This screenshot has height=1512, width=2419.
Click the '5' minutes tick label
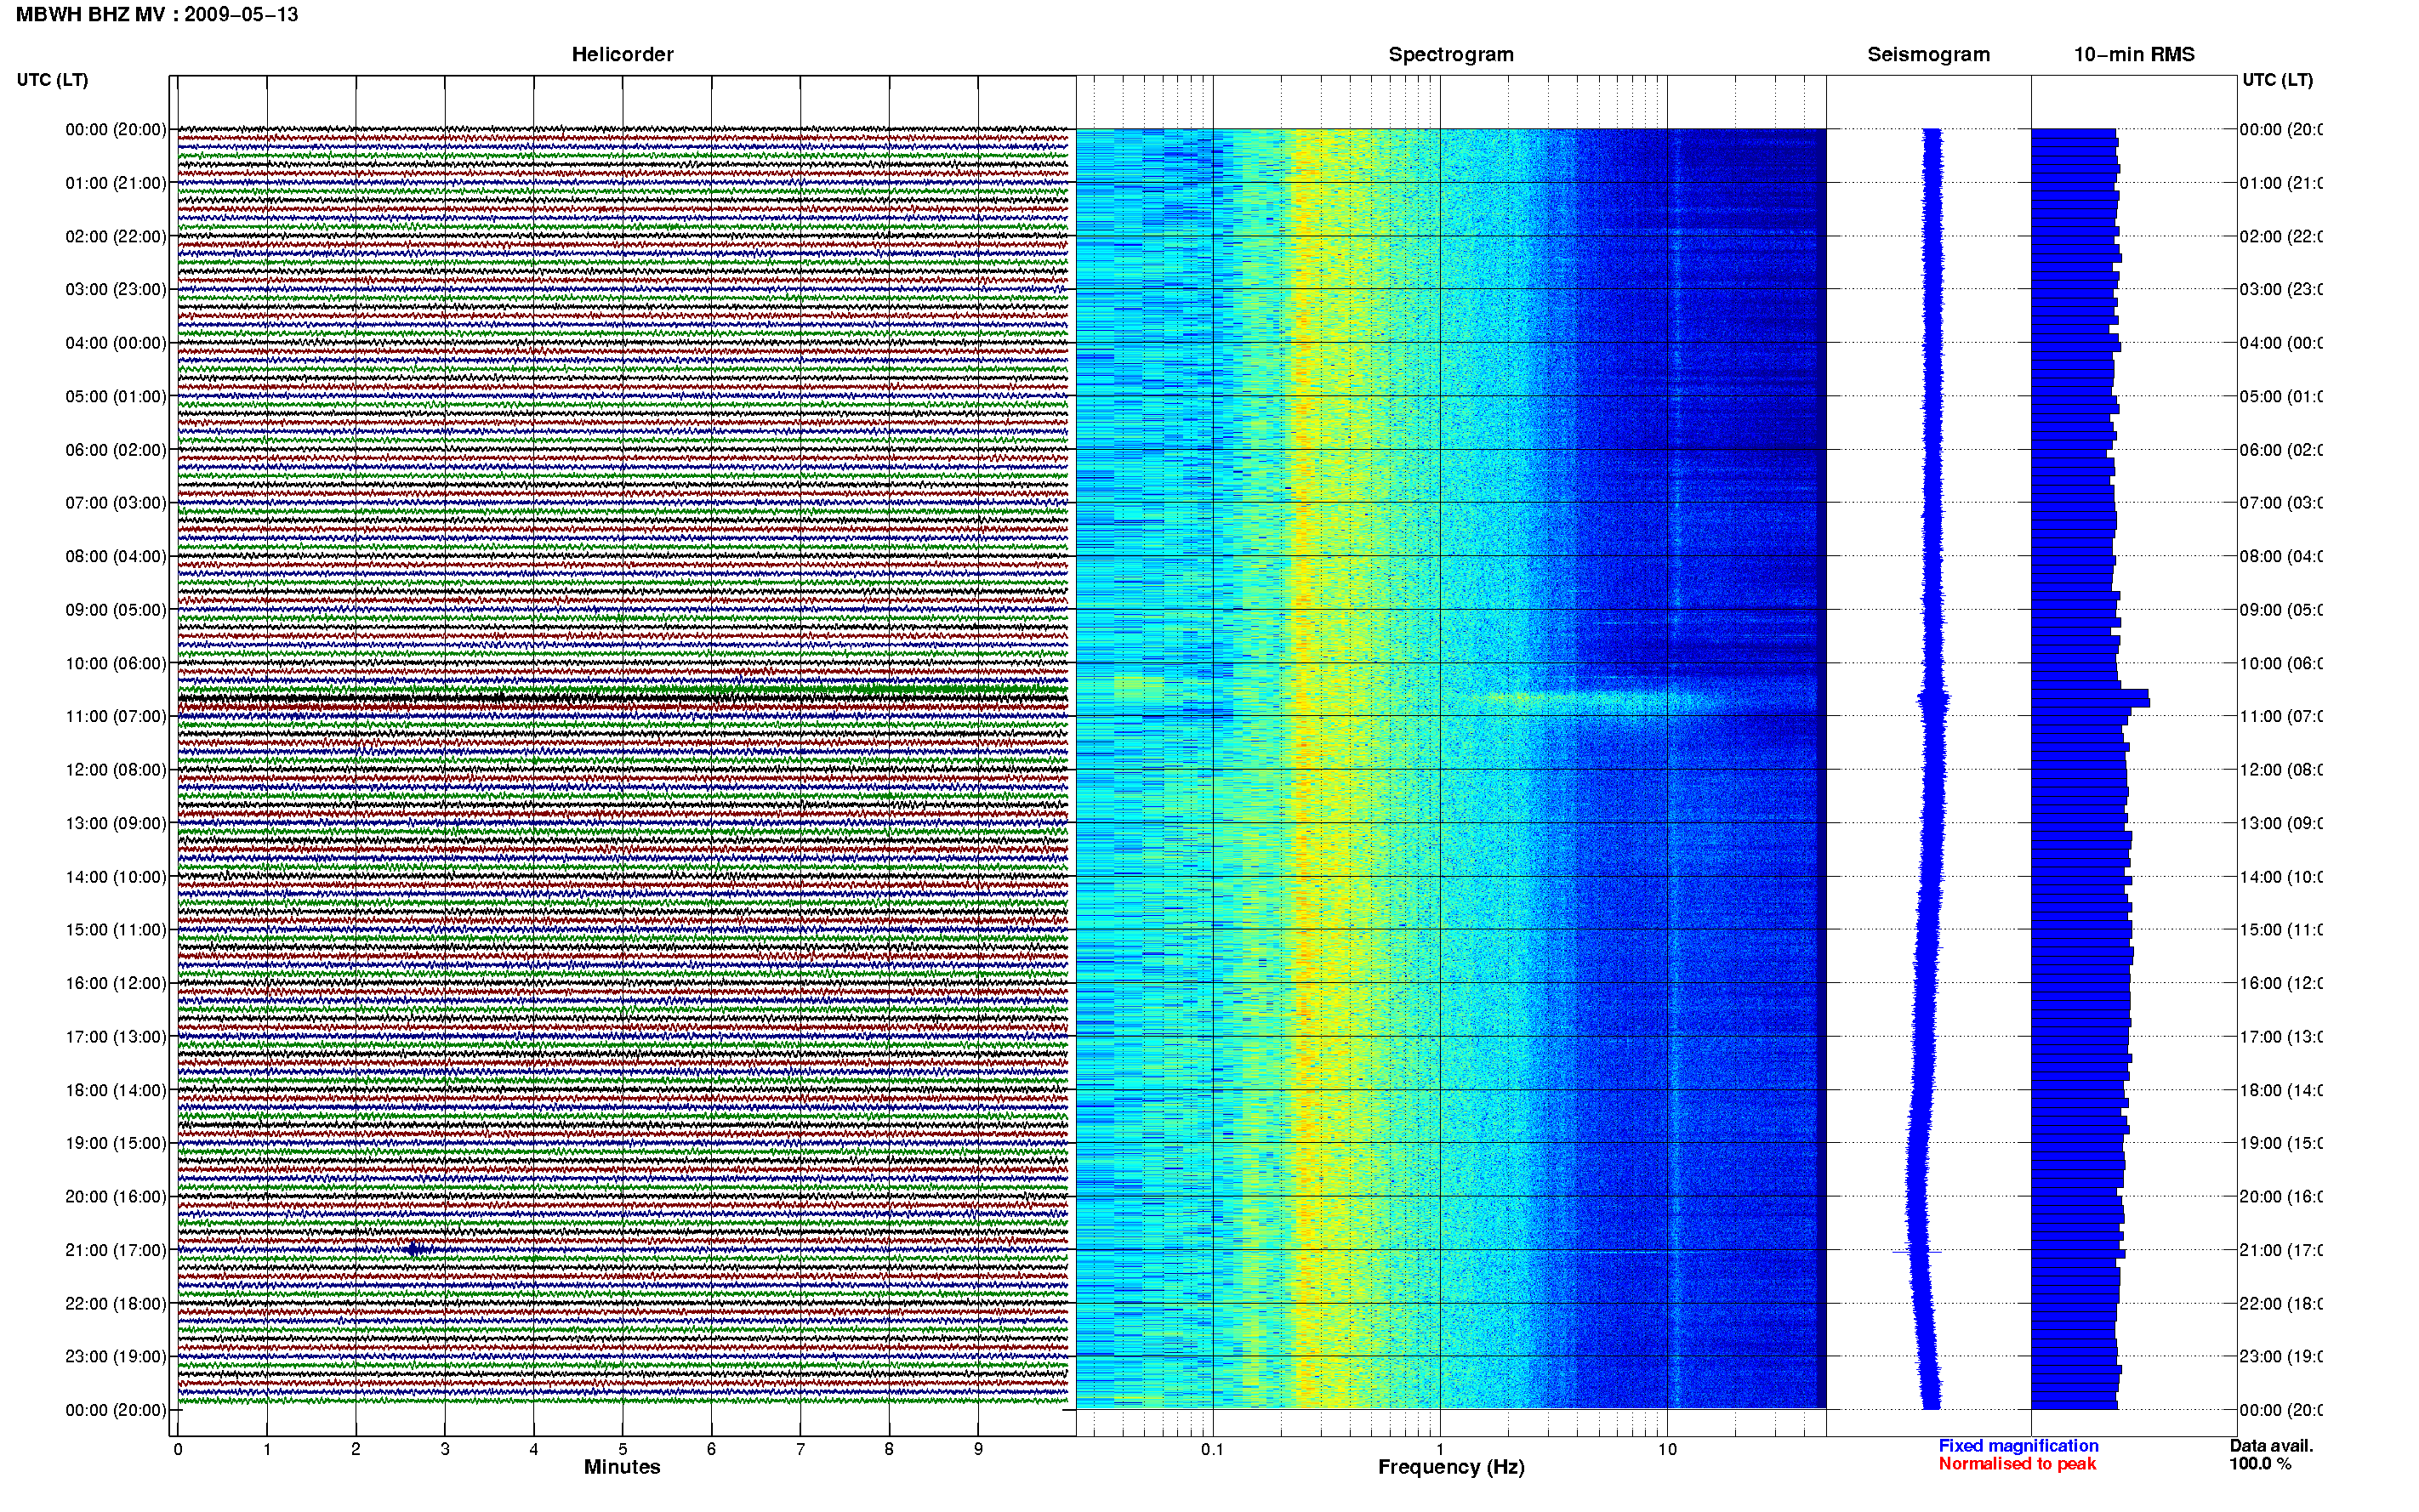coord(622,1449)
